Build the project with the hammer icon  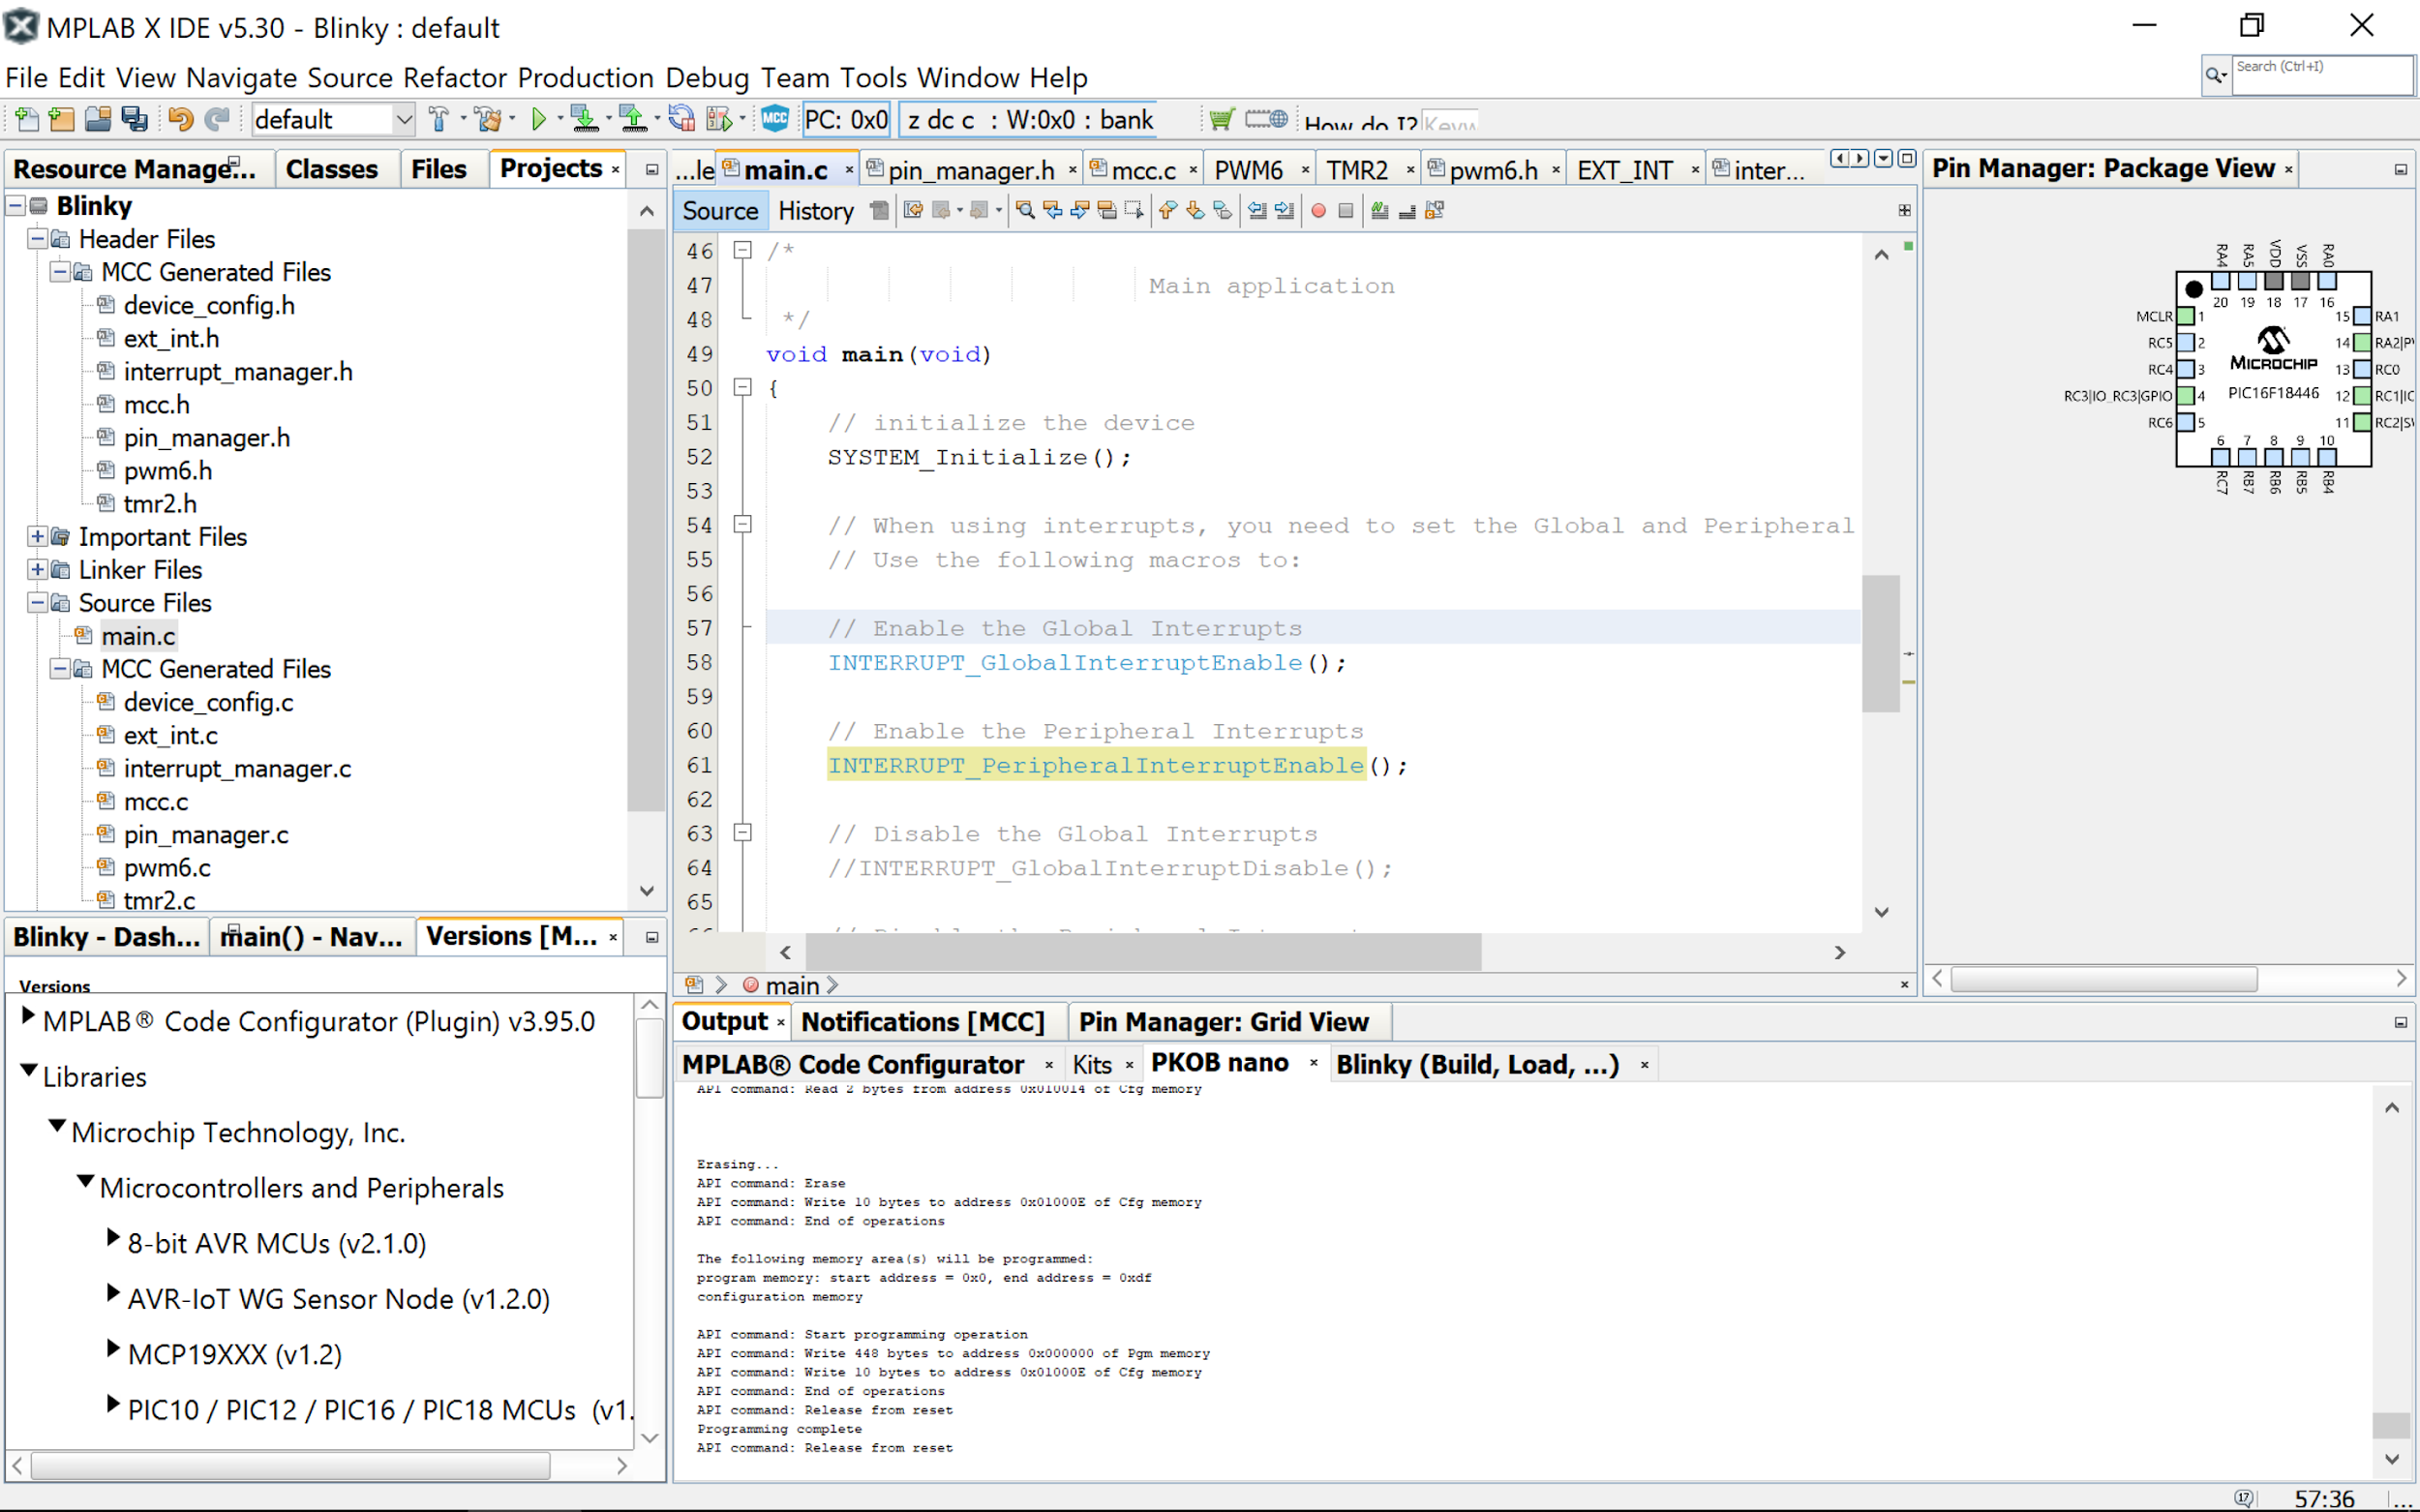click(438, 120)
